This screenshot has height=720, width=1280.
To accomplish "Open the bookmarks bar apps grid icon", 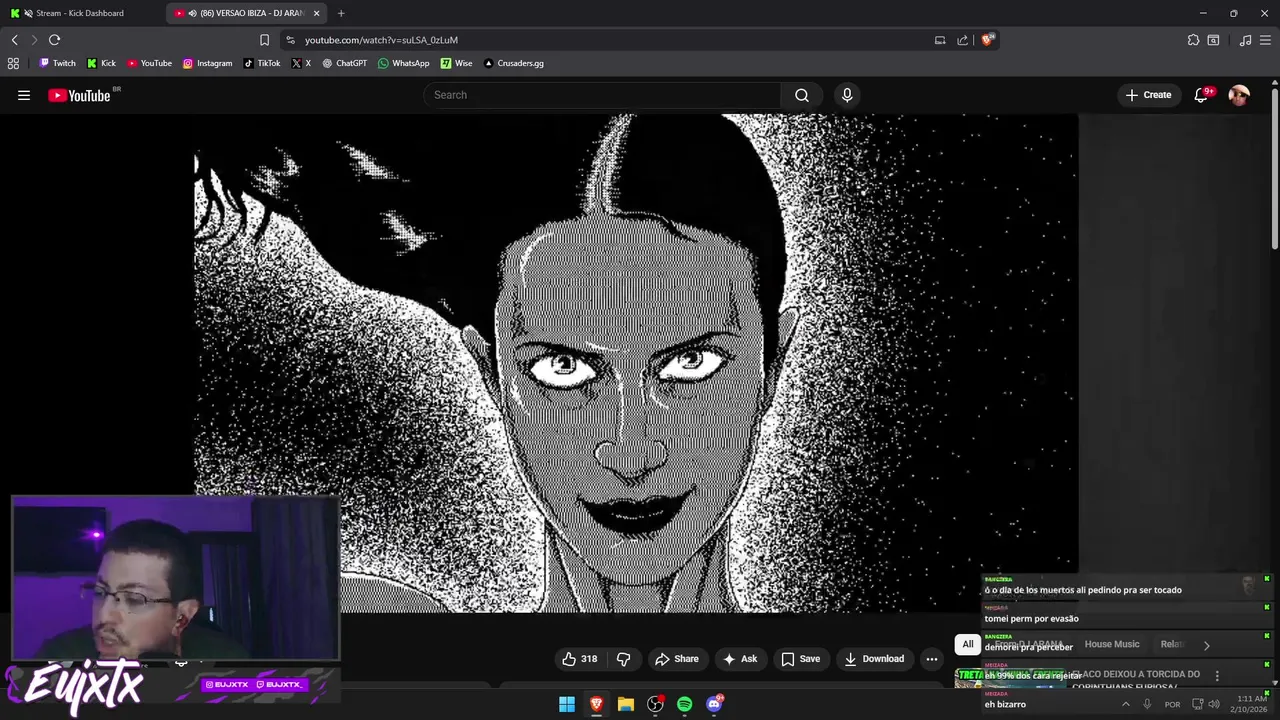I will click(13, 63).
